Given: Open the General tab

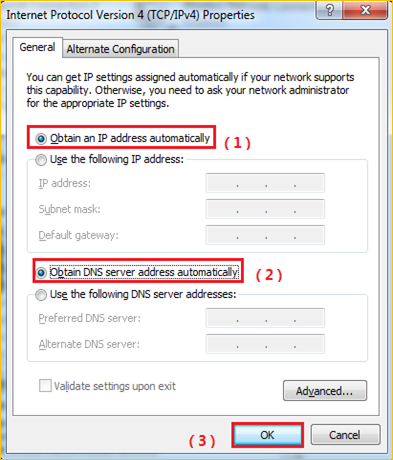Looking at the screenshot, I should pos(37,47).
